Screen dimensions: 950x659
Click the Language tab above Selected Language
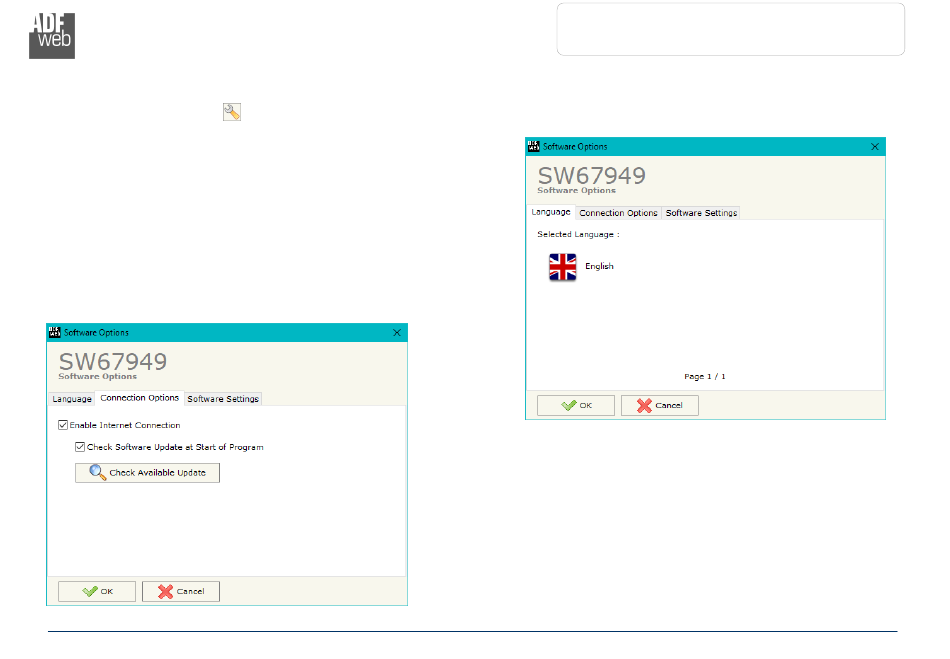(x=551, y=212)
